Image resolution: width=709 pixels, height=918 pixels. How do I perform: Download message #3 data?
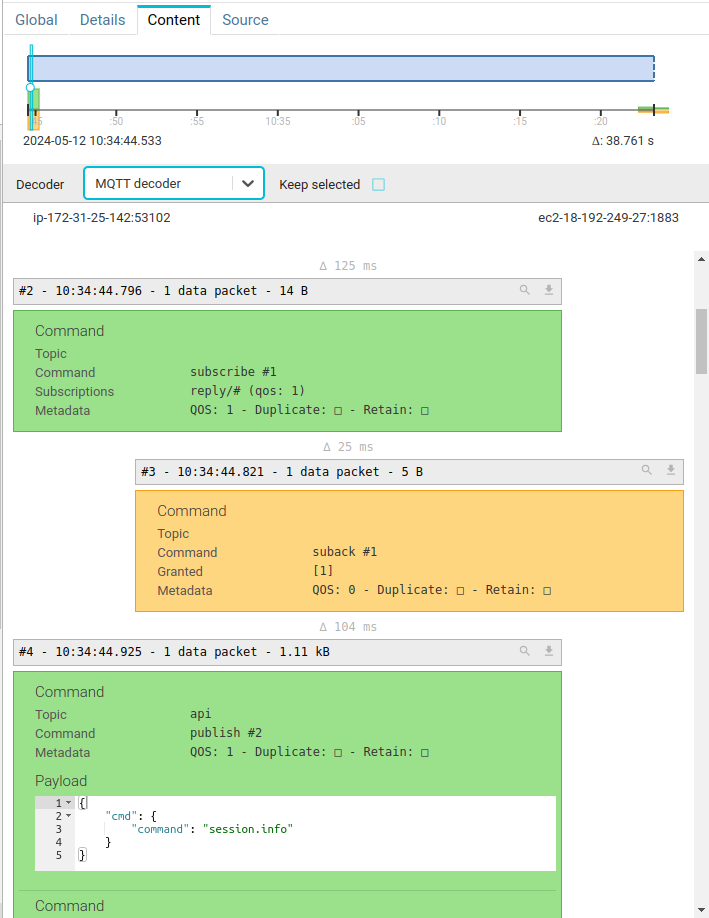click(670, 470)
